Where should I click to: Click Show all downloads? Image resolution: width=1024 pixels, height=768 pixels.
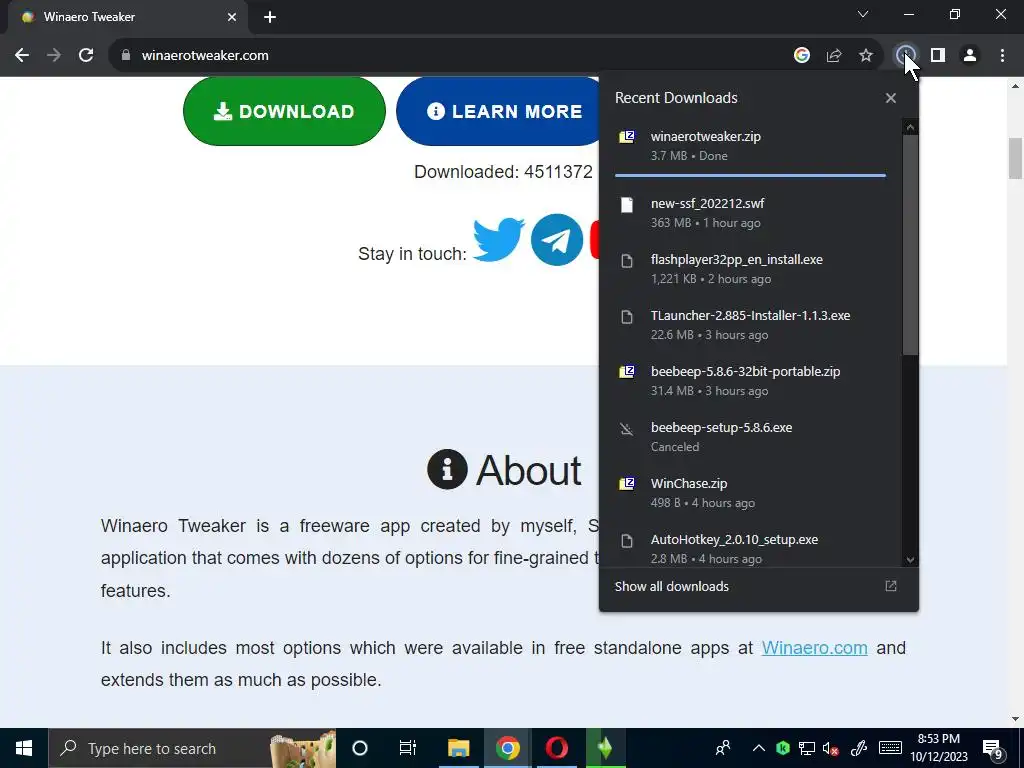pos(671,586)
